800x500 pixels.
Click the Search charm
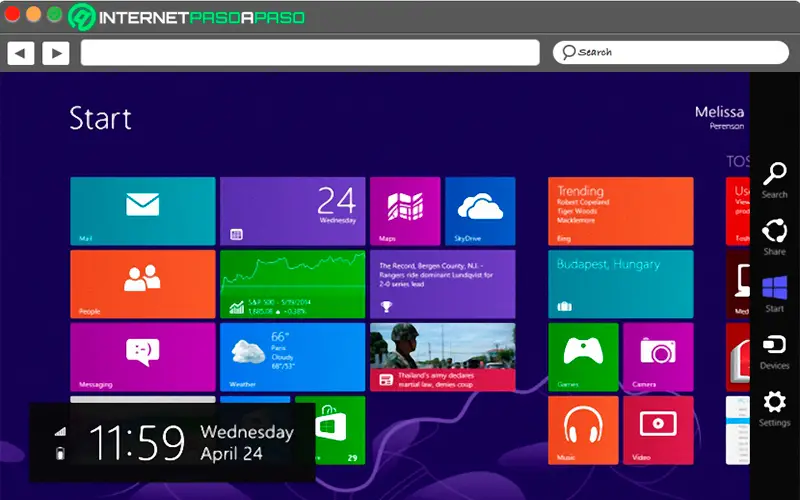click(774, 180)
